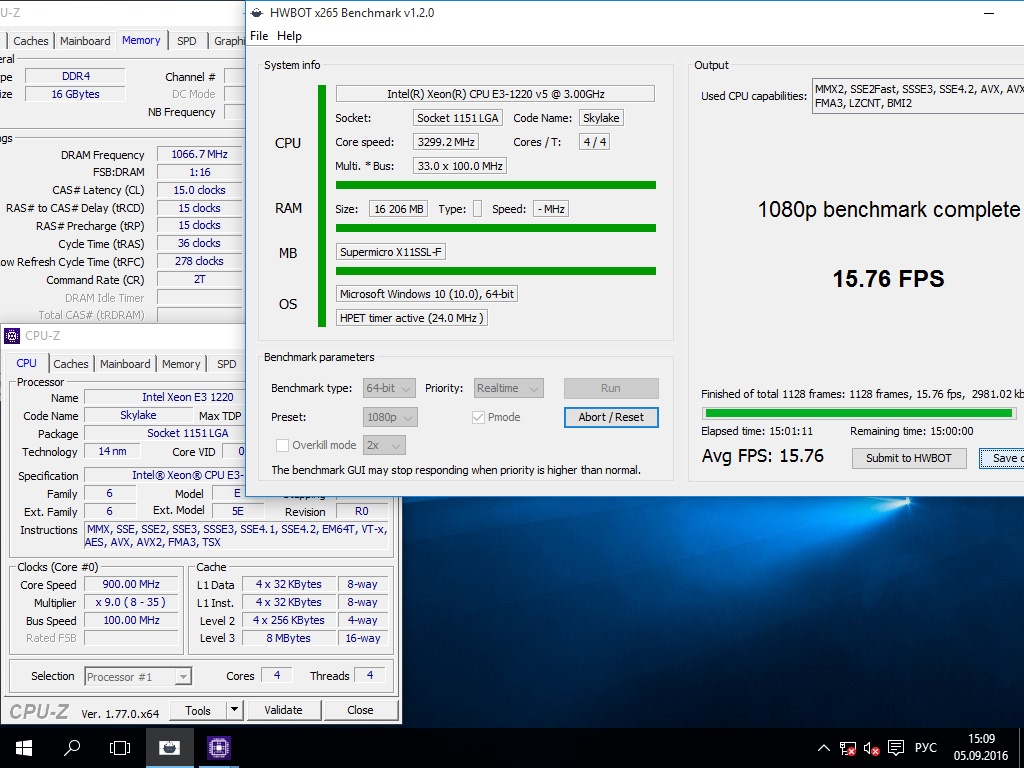Click Validate button in CPU-Z
1024x768 pixels.
point(283,710)
